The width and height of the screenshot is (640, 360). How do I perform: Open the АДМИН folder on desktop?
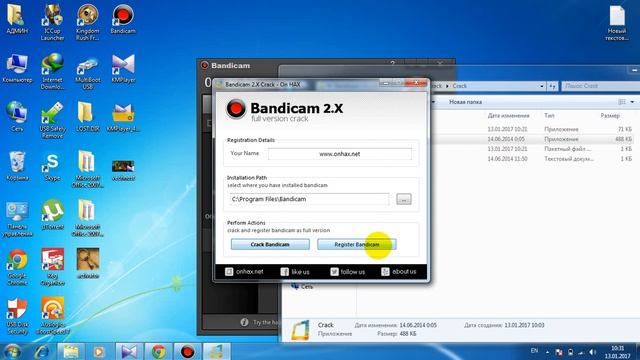(17, 19)
